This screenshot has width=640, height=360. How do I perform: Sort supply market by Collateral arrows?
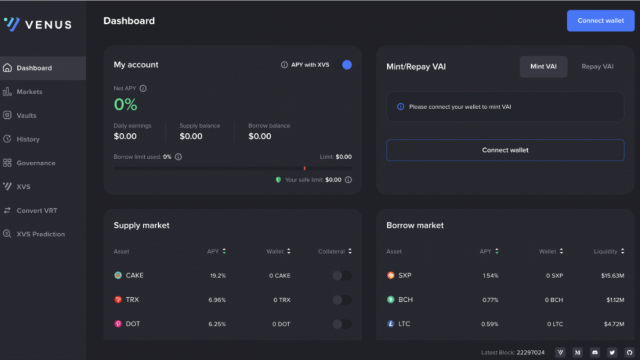350,251
